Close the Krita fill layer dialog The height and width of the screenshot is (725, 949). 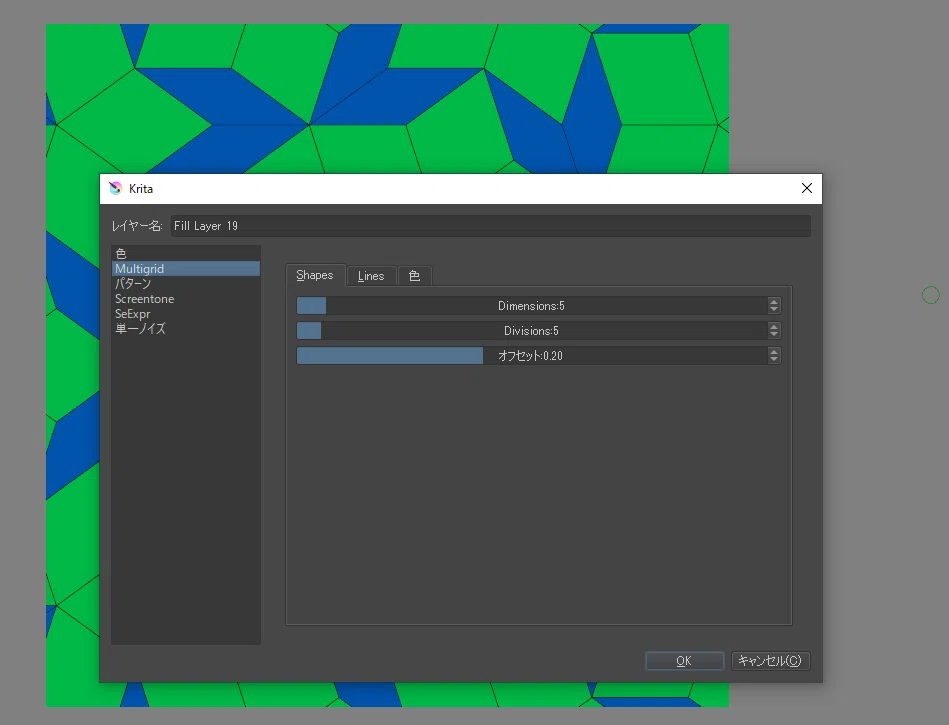point(806,188)
